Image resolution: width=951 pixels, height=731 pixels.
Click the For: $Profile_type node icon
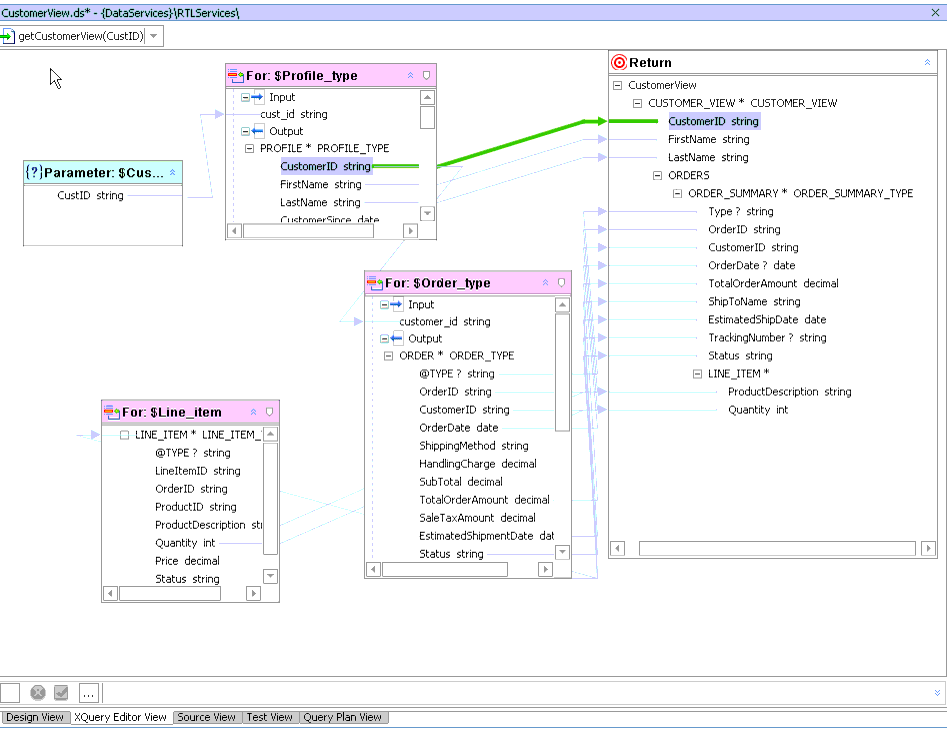point(236,76)
